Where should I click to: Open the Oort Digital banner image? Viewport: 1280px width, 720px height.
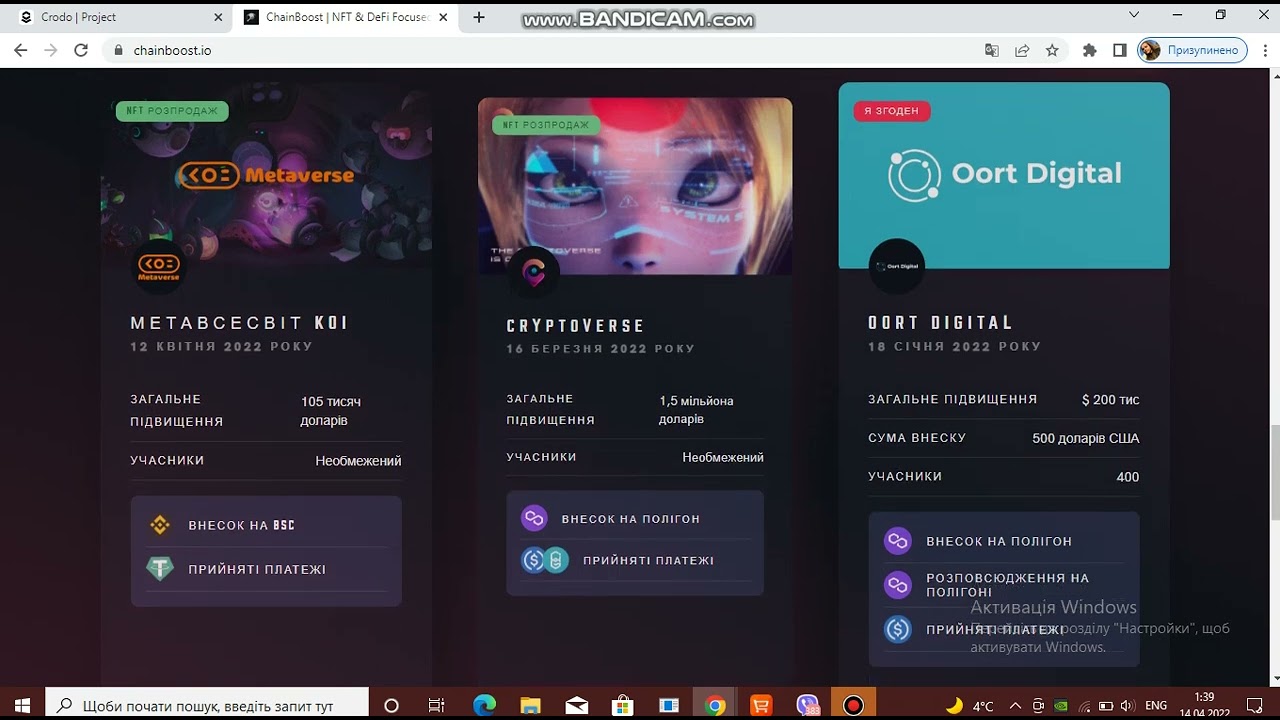pos(1004,175)
